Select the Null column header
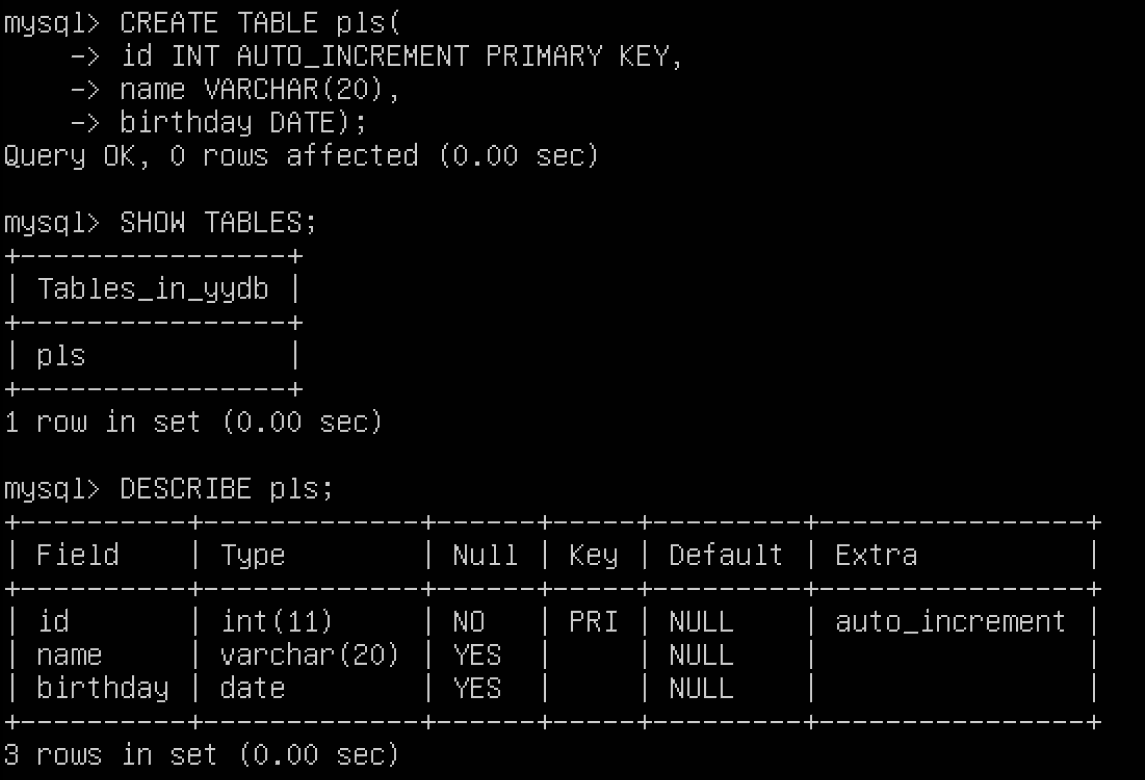Image resolution: width=1145 pixels, height=780 pixels. tap(485, 555)
